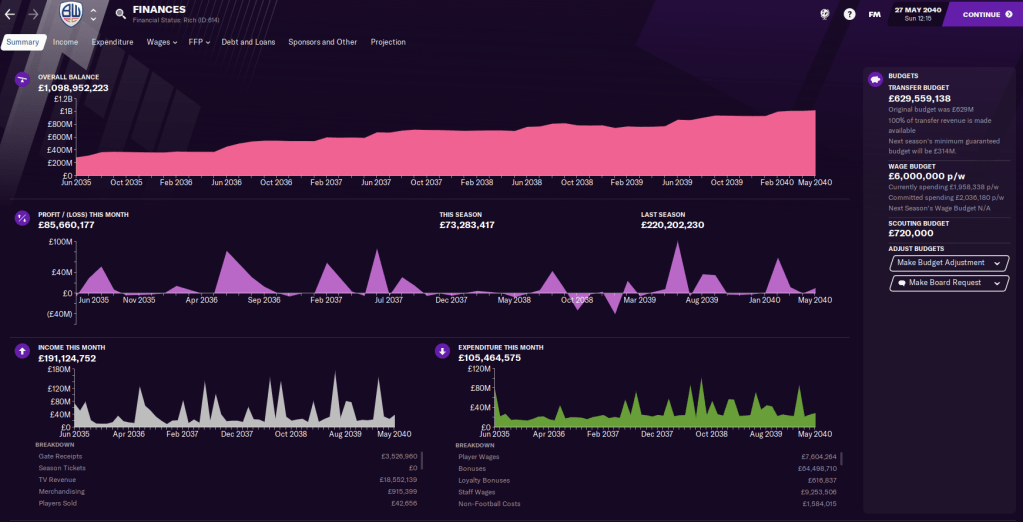Click the Expenditure This Month arrow icon

click(x=442, y=351)
